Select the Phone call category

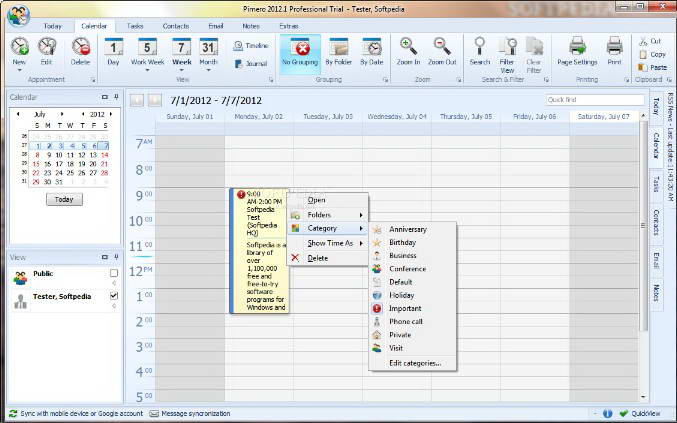(x=412, y=322)
